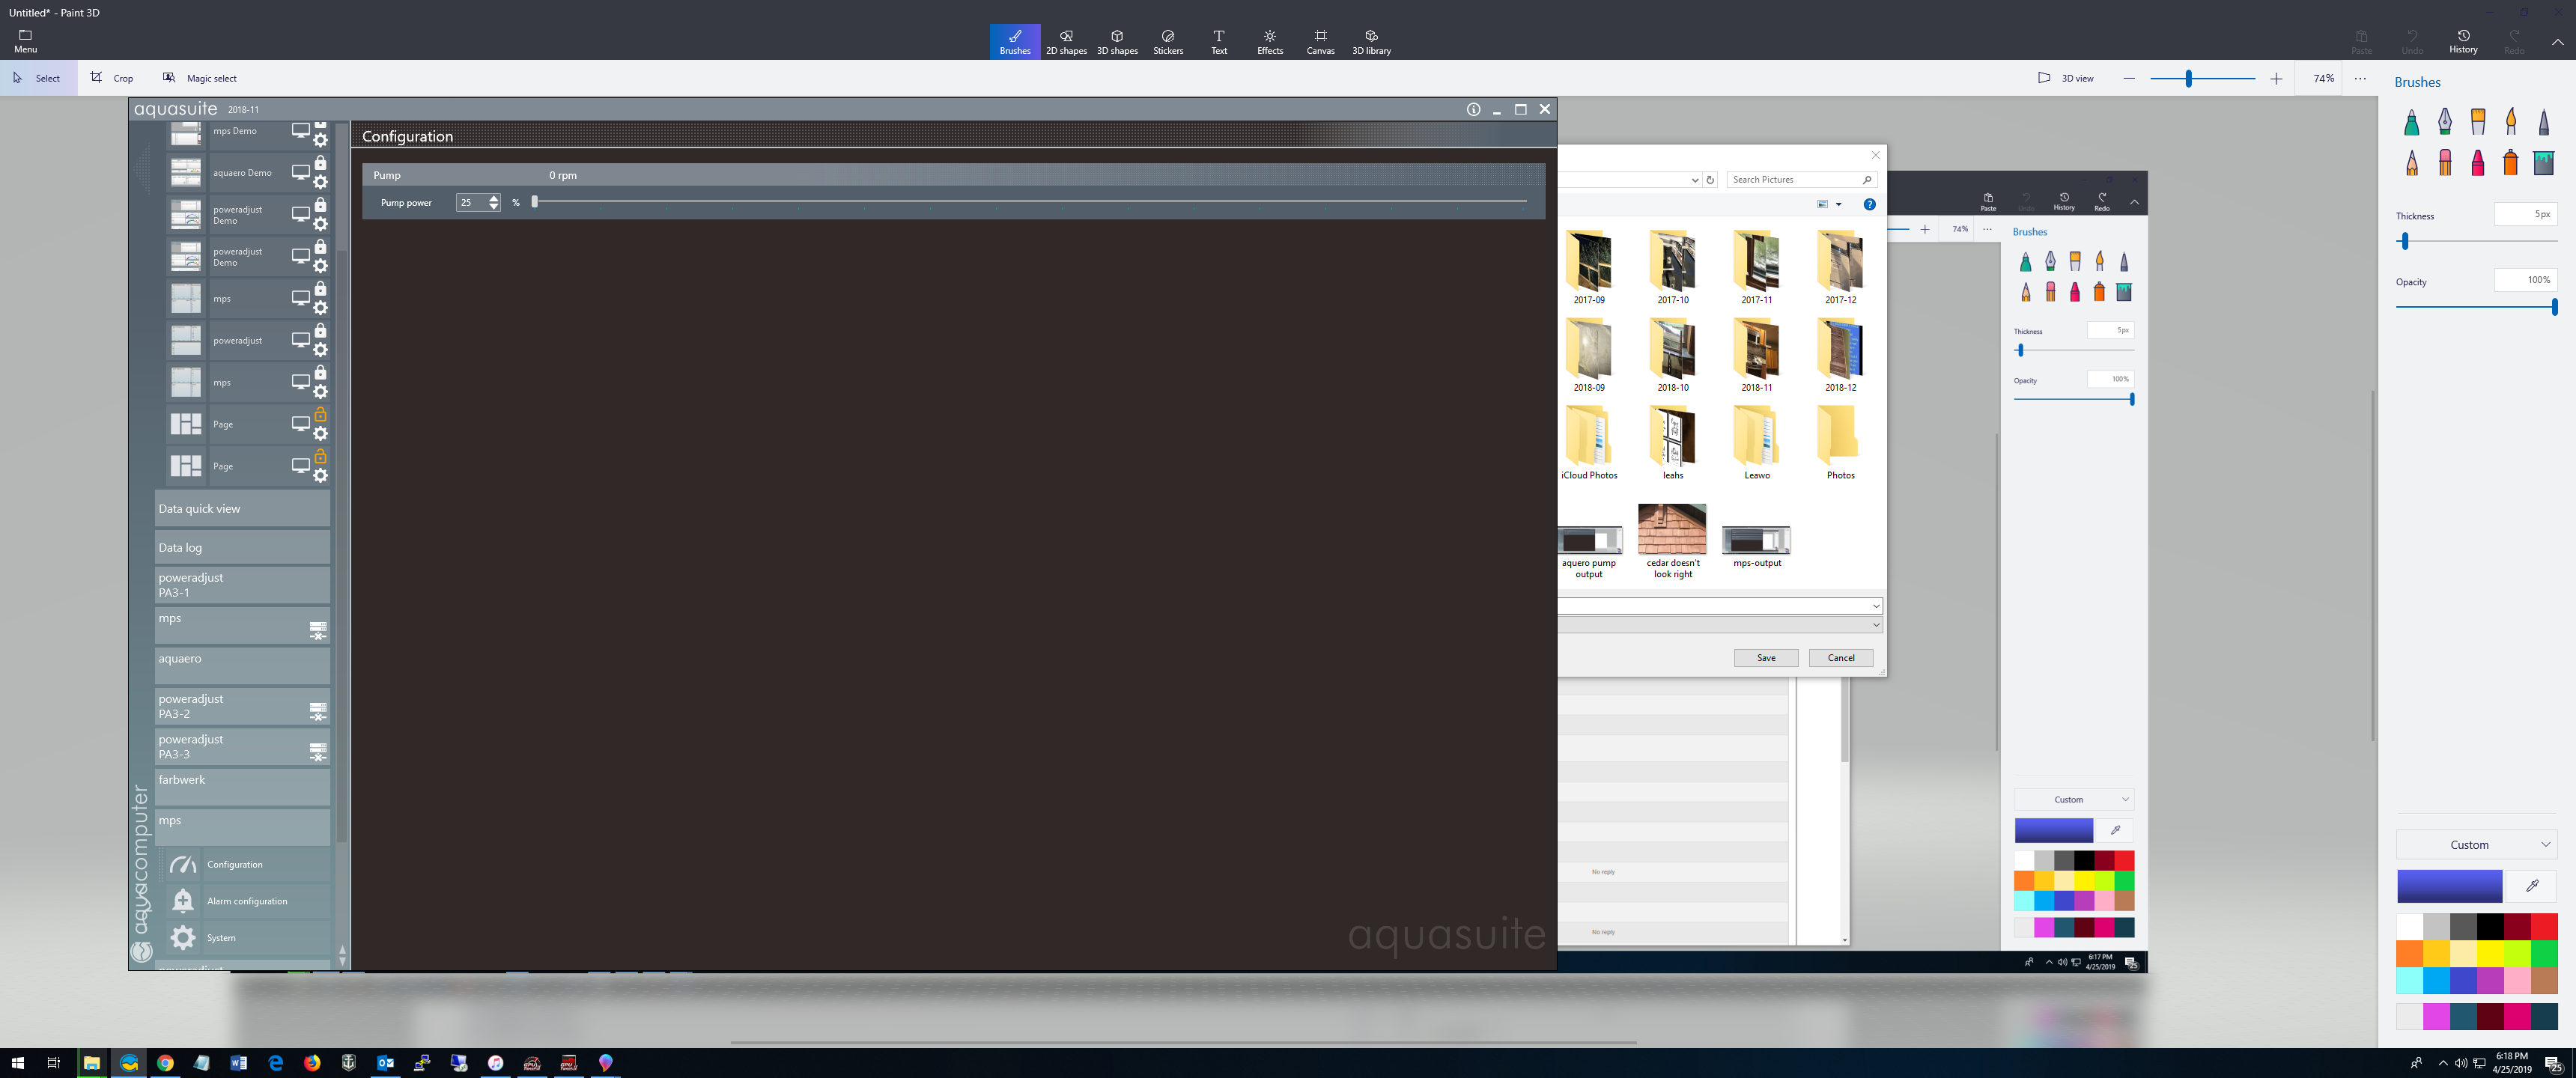Pick the red Crayon brush
This screenshot has width=2576, height=1078.
[2477, 162]
